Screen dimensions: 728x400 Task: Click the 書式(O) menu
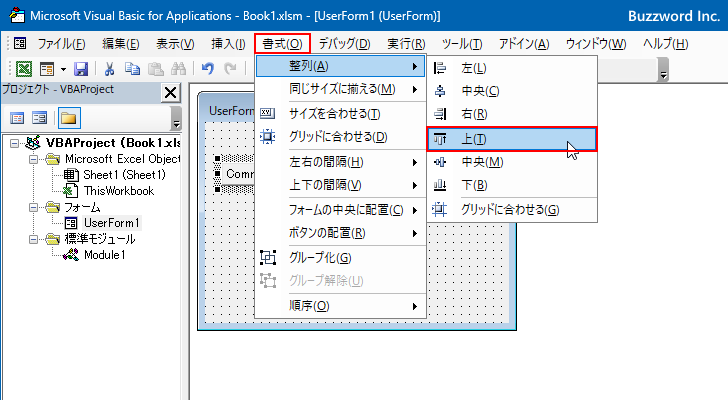pyautogui.click(x=282, y=44)
